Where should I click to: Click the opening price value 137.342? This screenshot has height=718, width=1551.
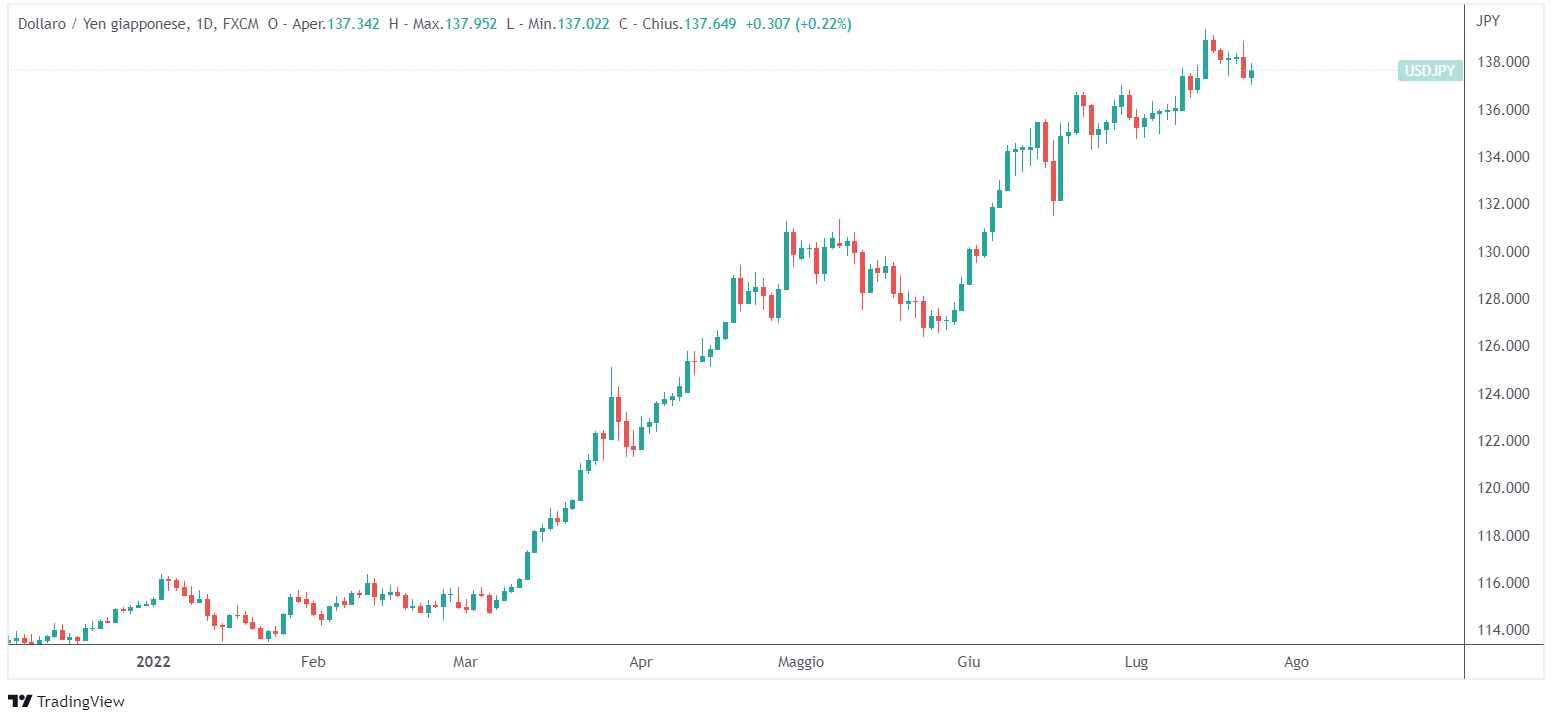coord(354,23)
